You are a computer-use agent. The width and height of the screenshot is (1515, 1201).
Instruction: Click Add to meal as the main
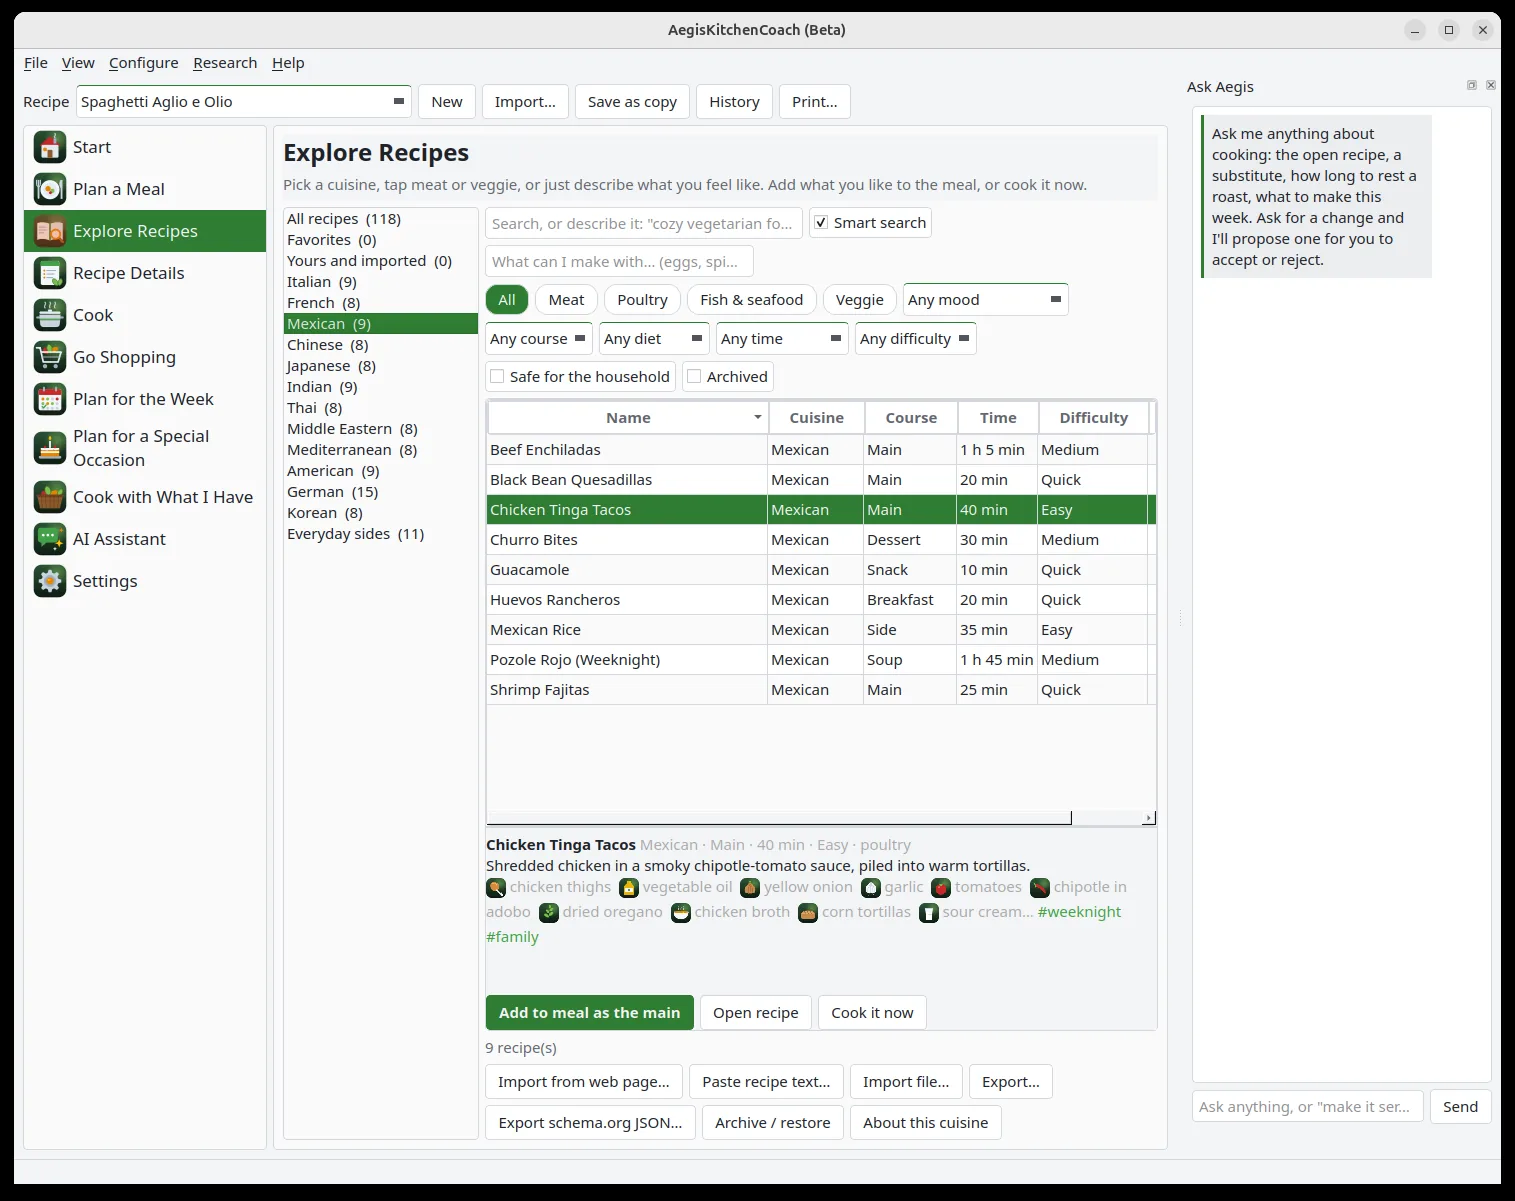(x=589, y=1013)
